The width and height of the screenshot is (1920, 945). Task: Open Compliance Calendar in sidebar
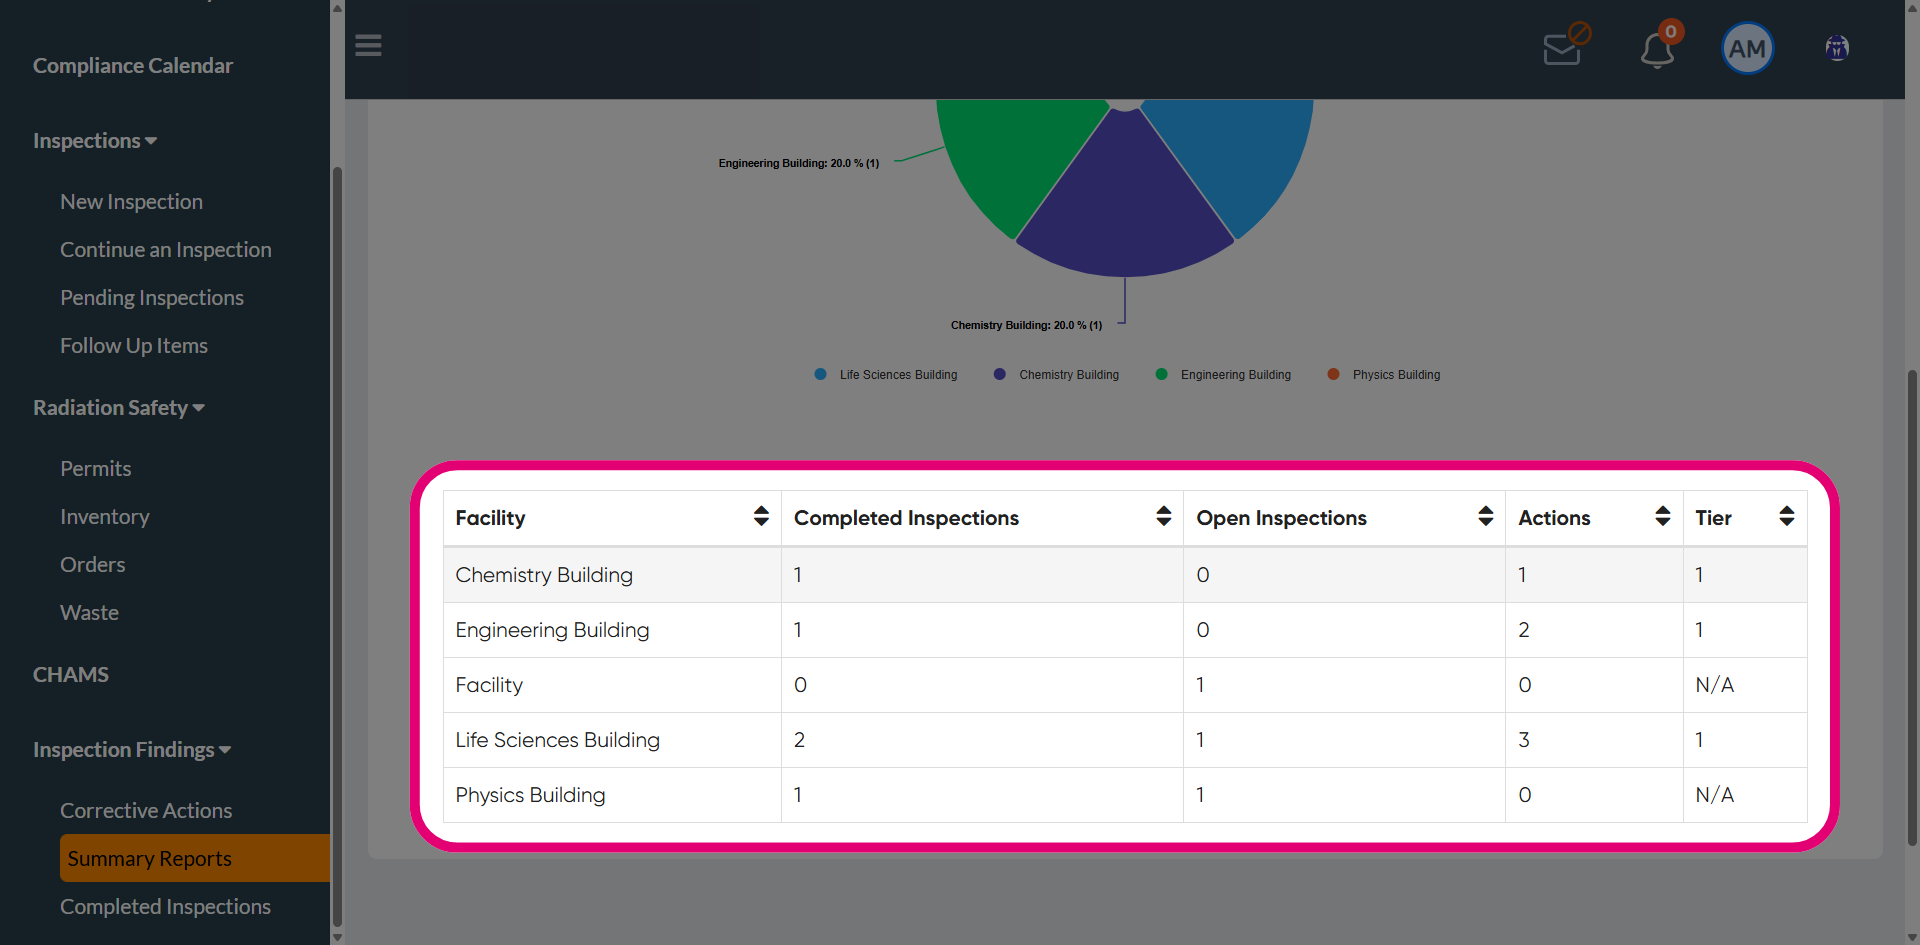pyautogui.click(x=133, y=66)
